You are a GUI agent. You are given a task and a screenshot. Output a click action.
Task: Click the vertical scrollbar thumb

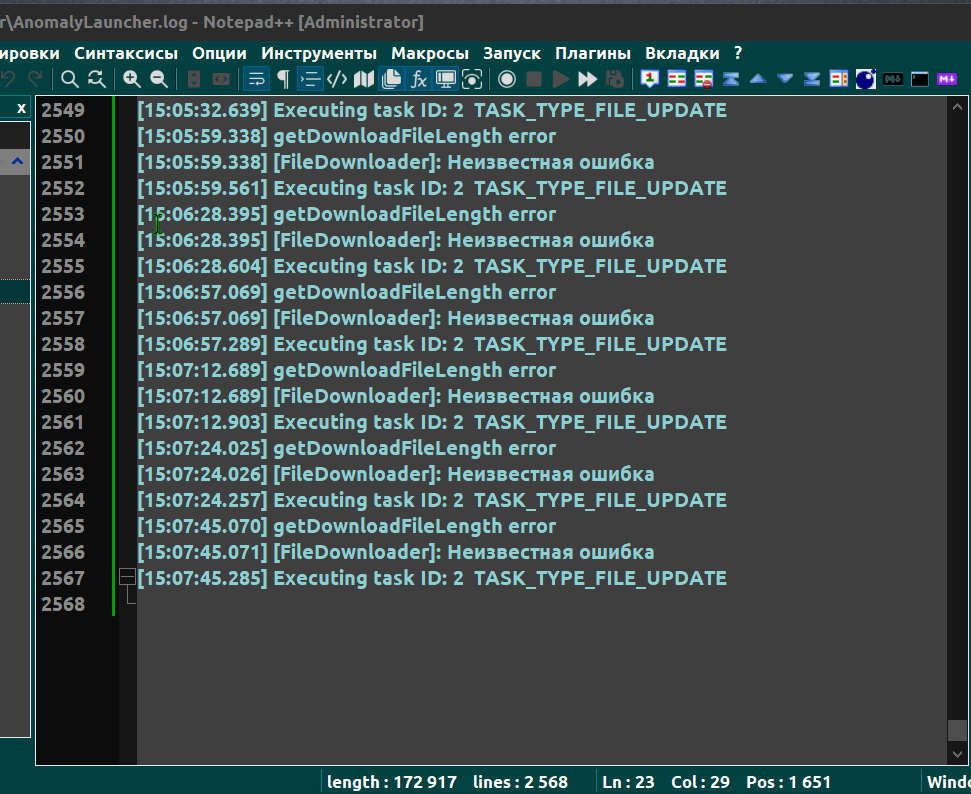957,730
